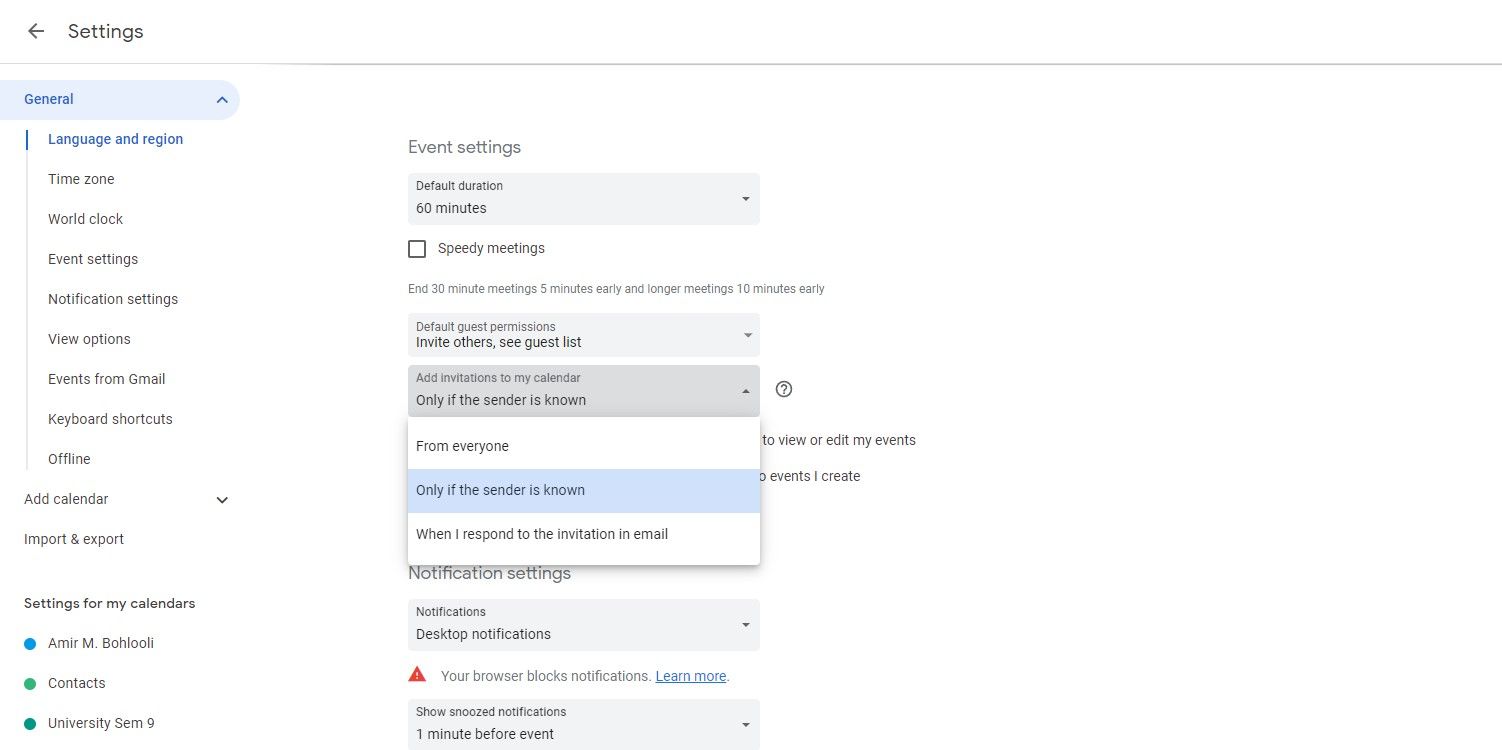Open the Show snoozed notifications dropdown
Screen dimensions: 1502x750
583,724
